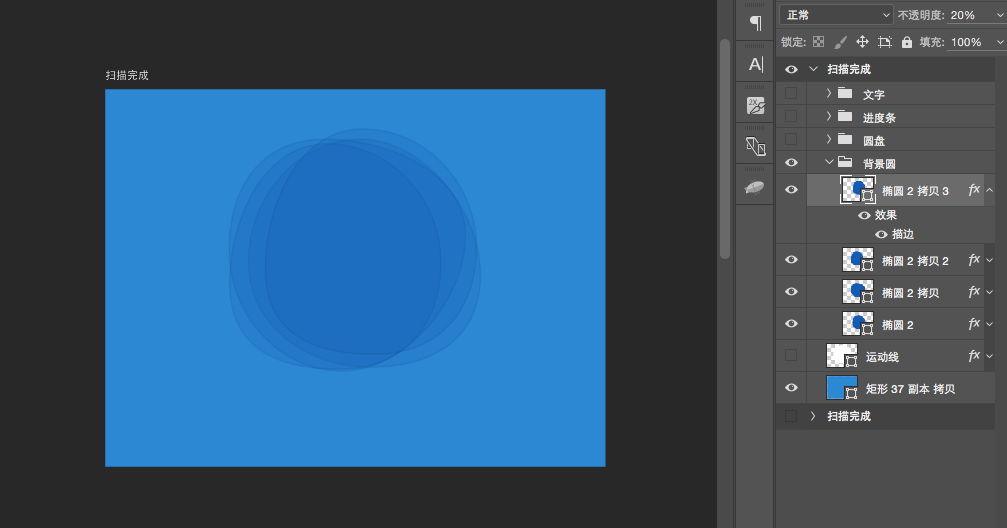Image resolution: width=1007 pixels, height=528 pixels.
Task: Hide the 椭圆 2 layer
Action: (x=791, y=324)
